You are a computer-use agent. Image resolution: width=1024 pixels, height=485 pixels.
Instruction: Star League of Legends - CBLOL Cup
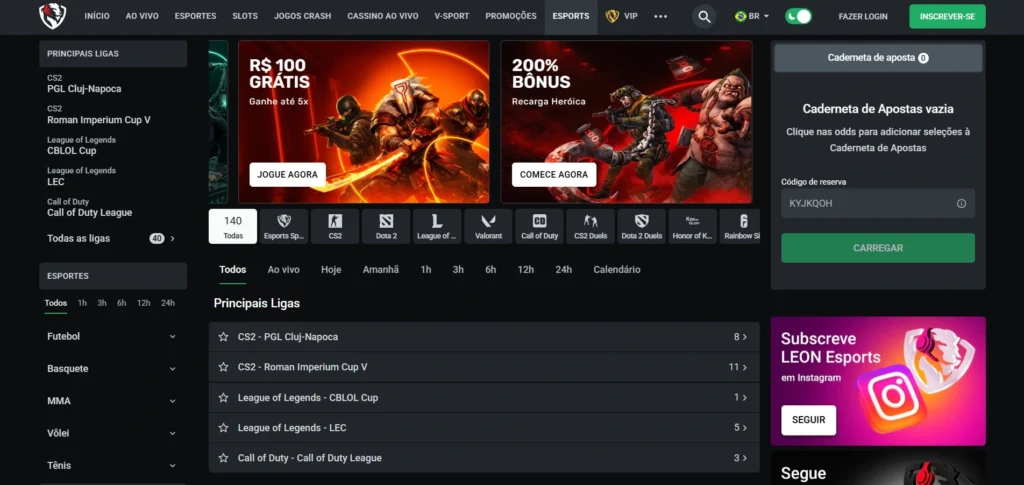tap(223, 398)
